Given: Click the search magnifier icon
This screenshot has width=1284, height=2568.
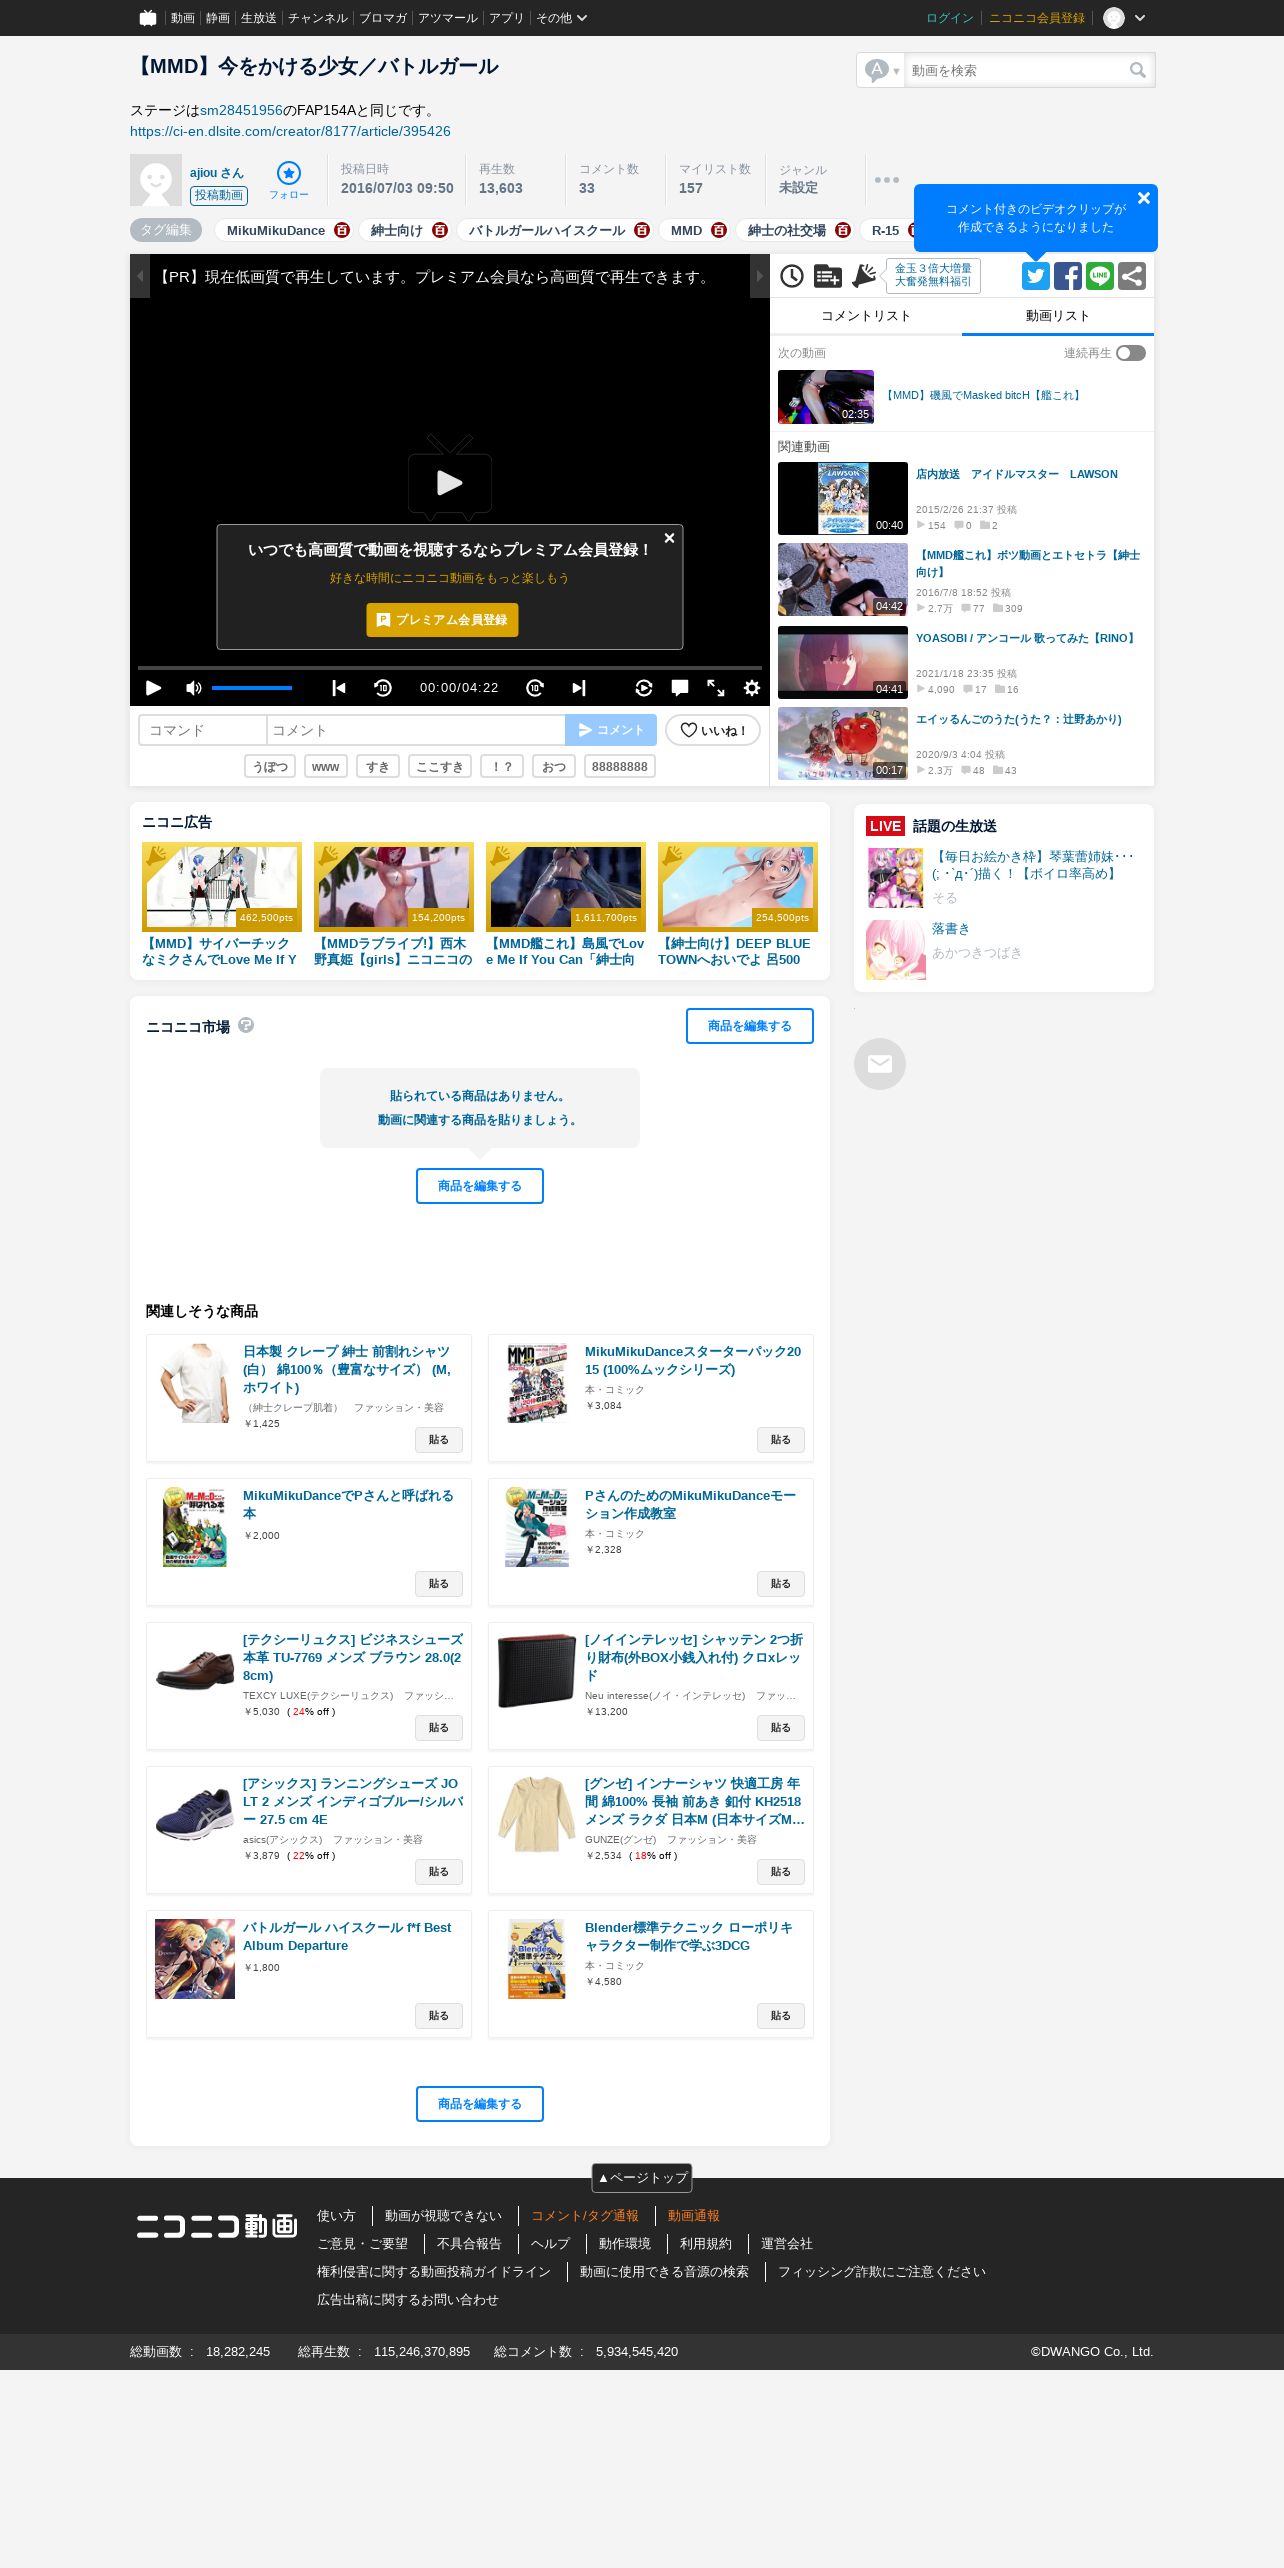Looking at the screenshot, I should (1137, 70).
